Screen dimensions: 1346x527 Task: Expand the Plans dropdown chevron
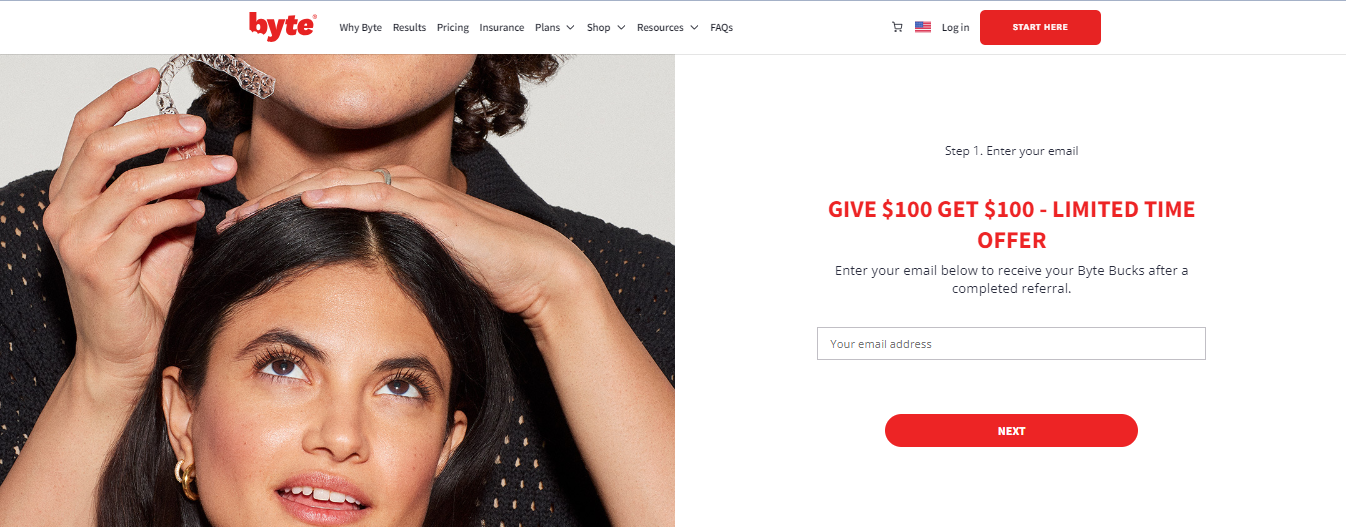click(570, 27)
